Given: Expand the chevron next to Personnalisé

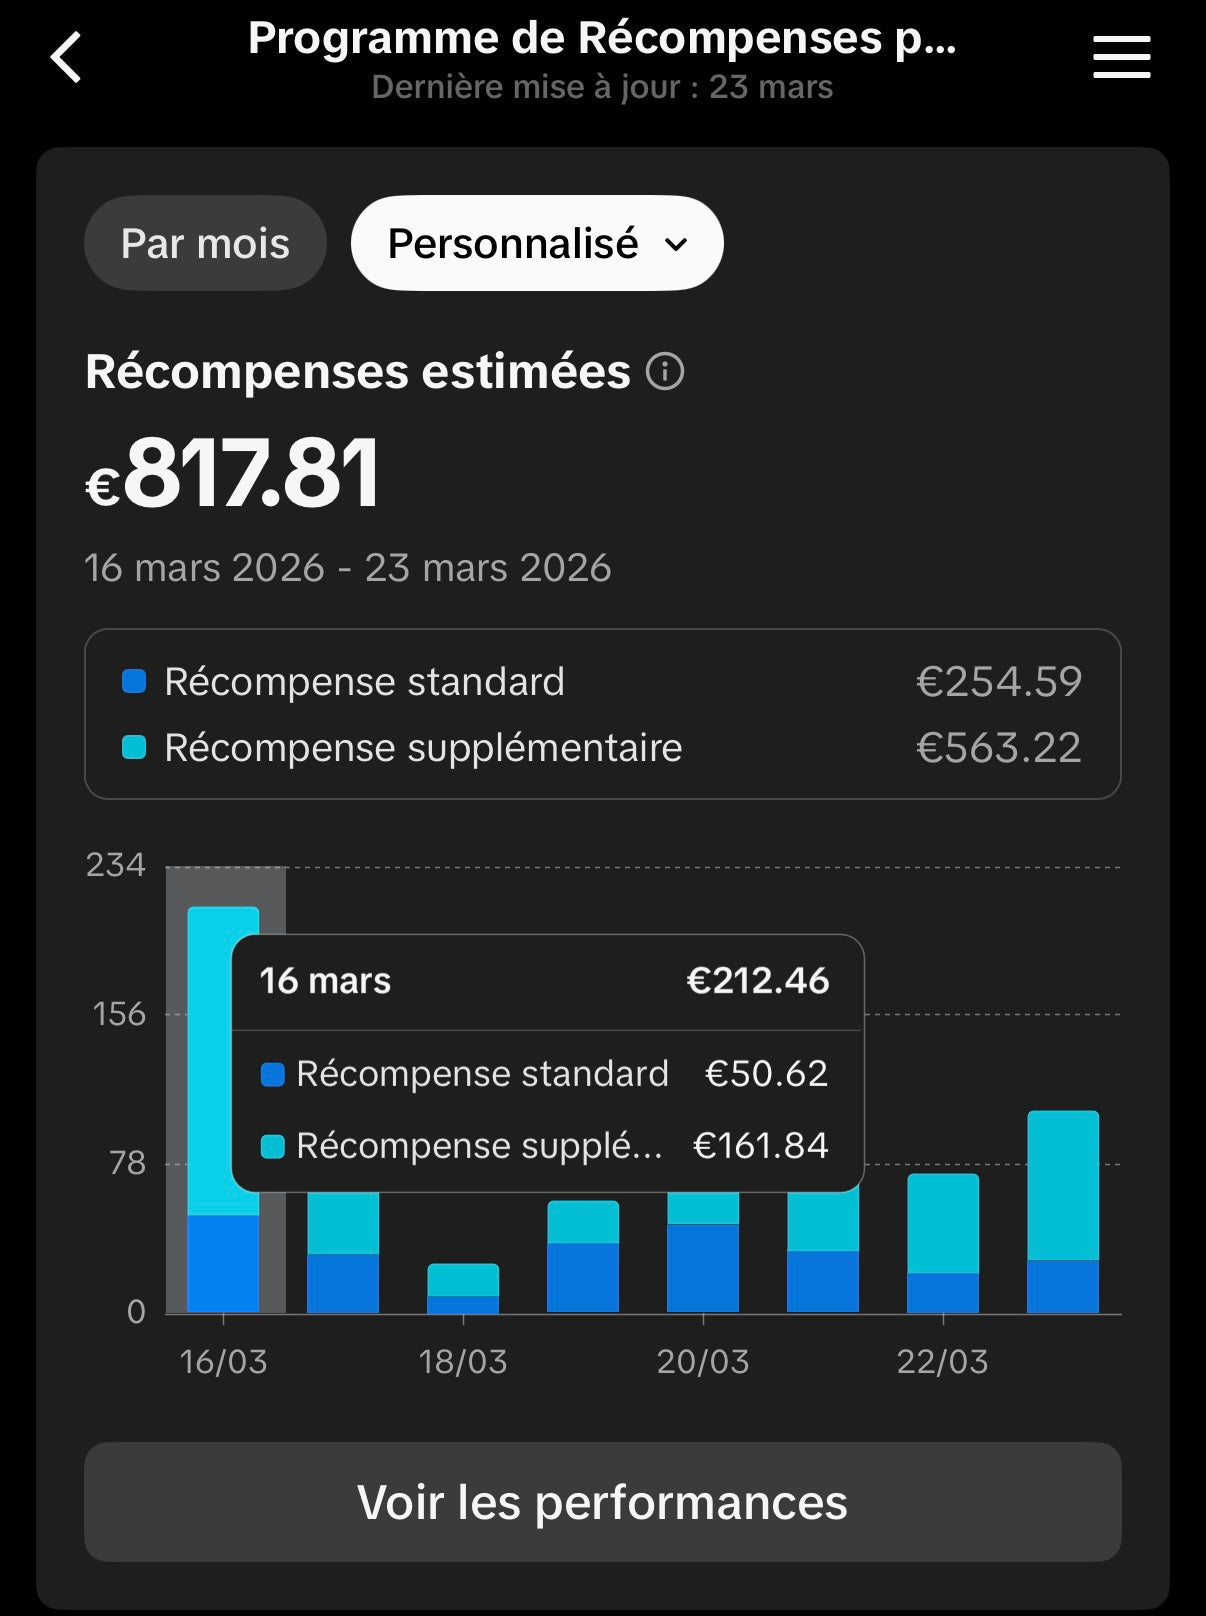Looking at the screenshot, I should [677, 245].
